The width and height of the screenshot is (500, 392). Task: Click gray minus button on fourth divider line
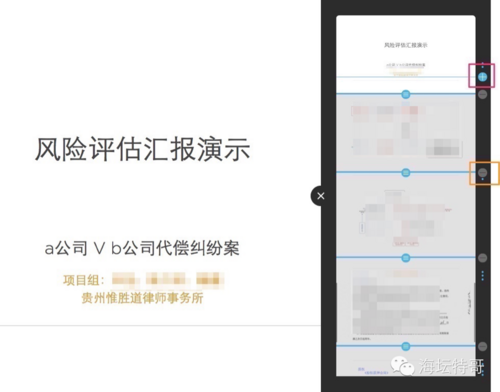(482, 347)
